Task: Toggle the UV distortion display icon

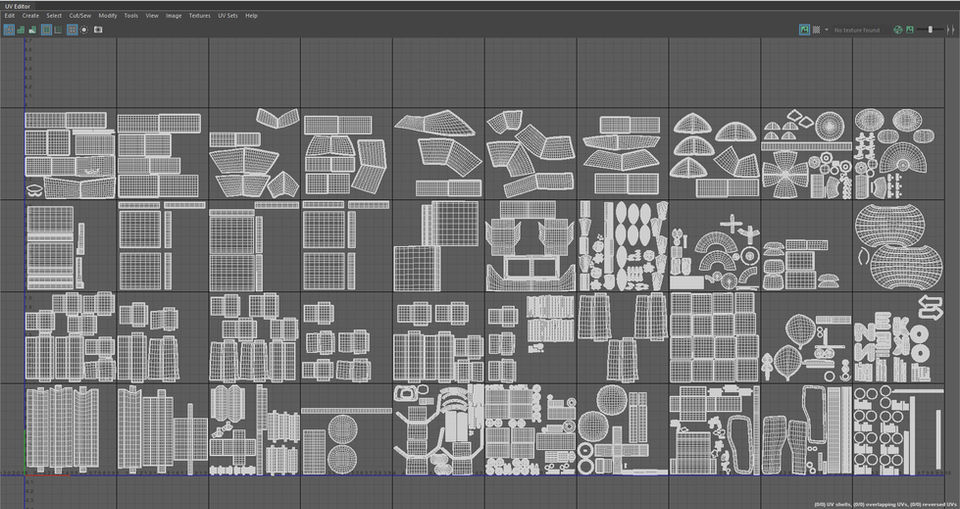Action: (x=32, y=29)
